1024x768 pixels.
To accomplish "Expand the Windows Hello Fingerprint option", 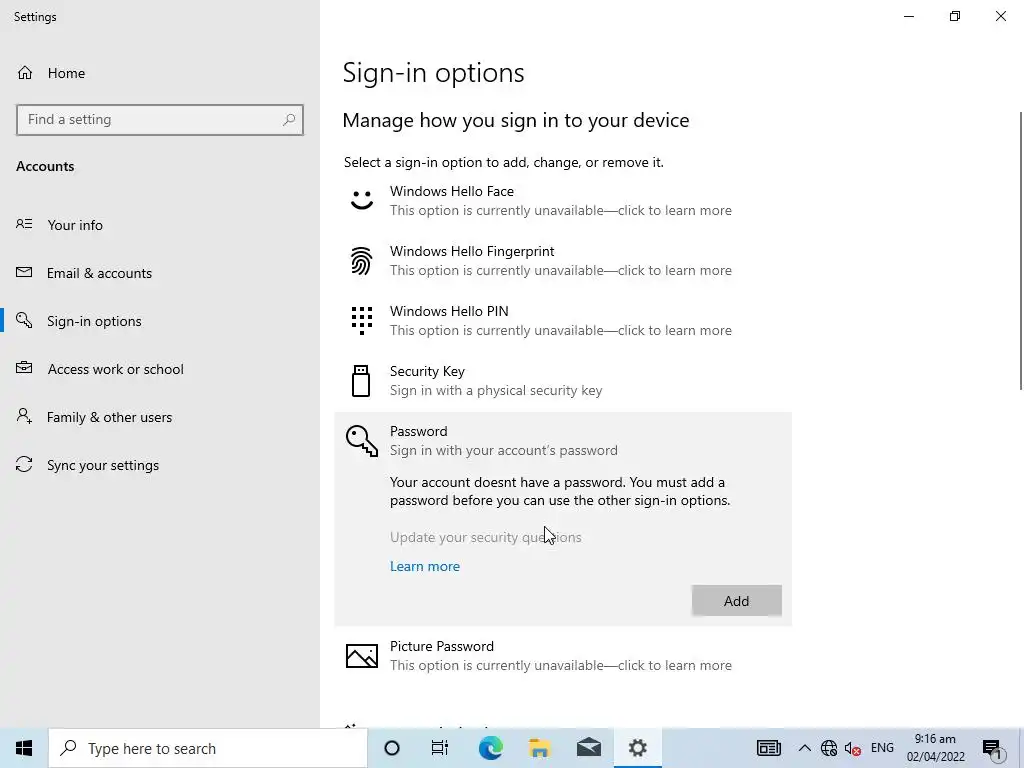I will pyautogui.click(x=563, y=261).
